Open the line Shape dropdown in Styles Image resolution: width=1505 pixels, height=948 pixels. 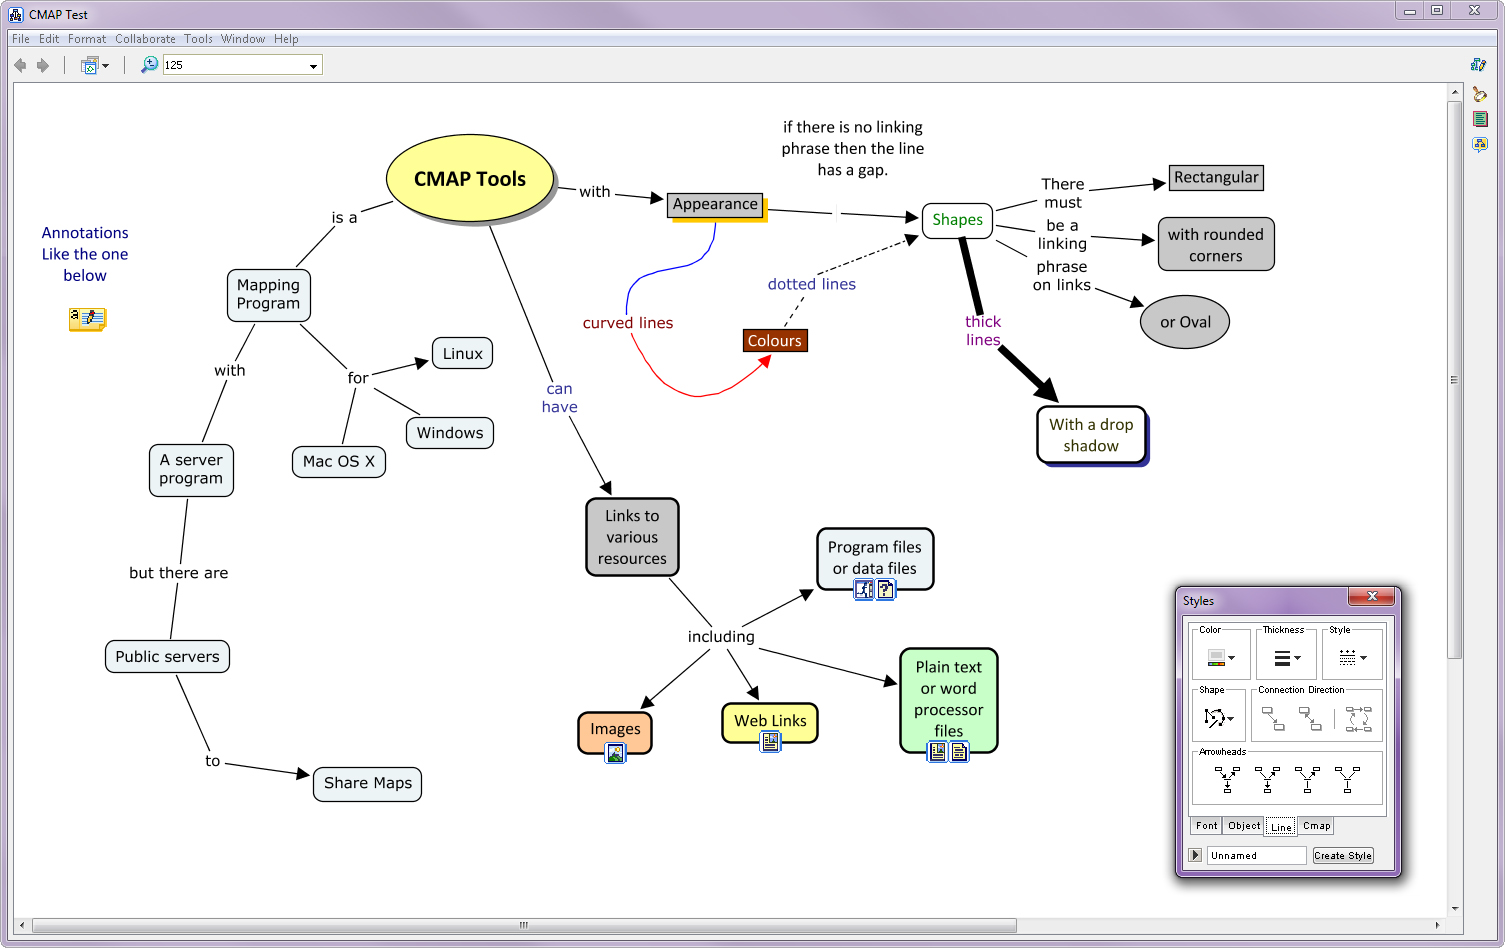tap(1219, 718)
